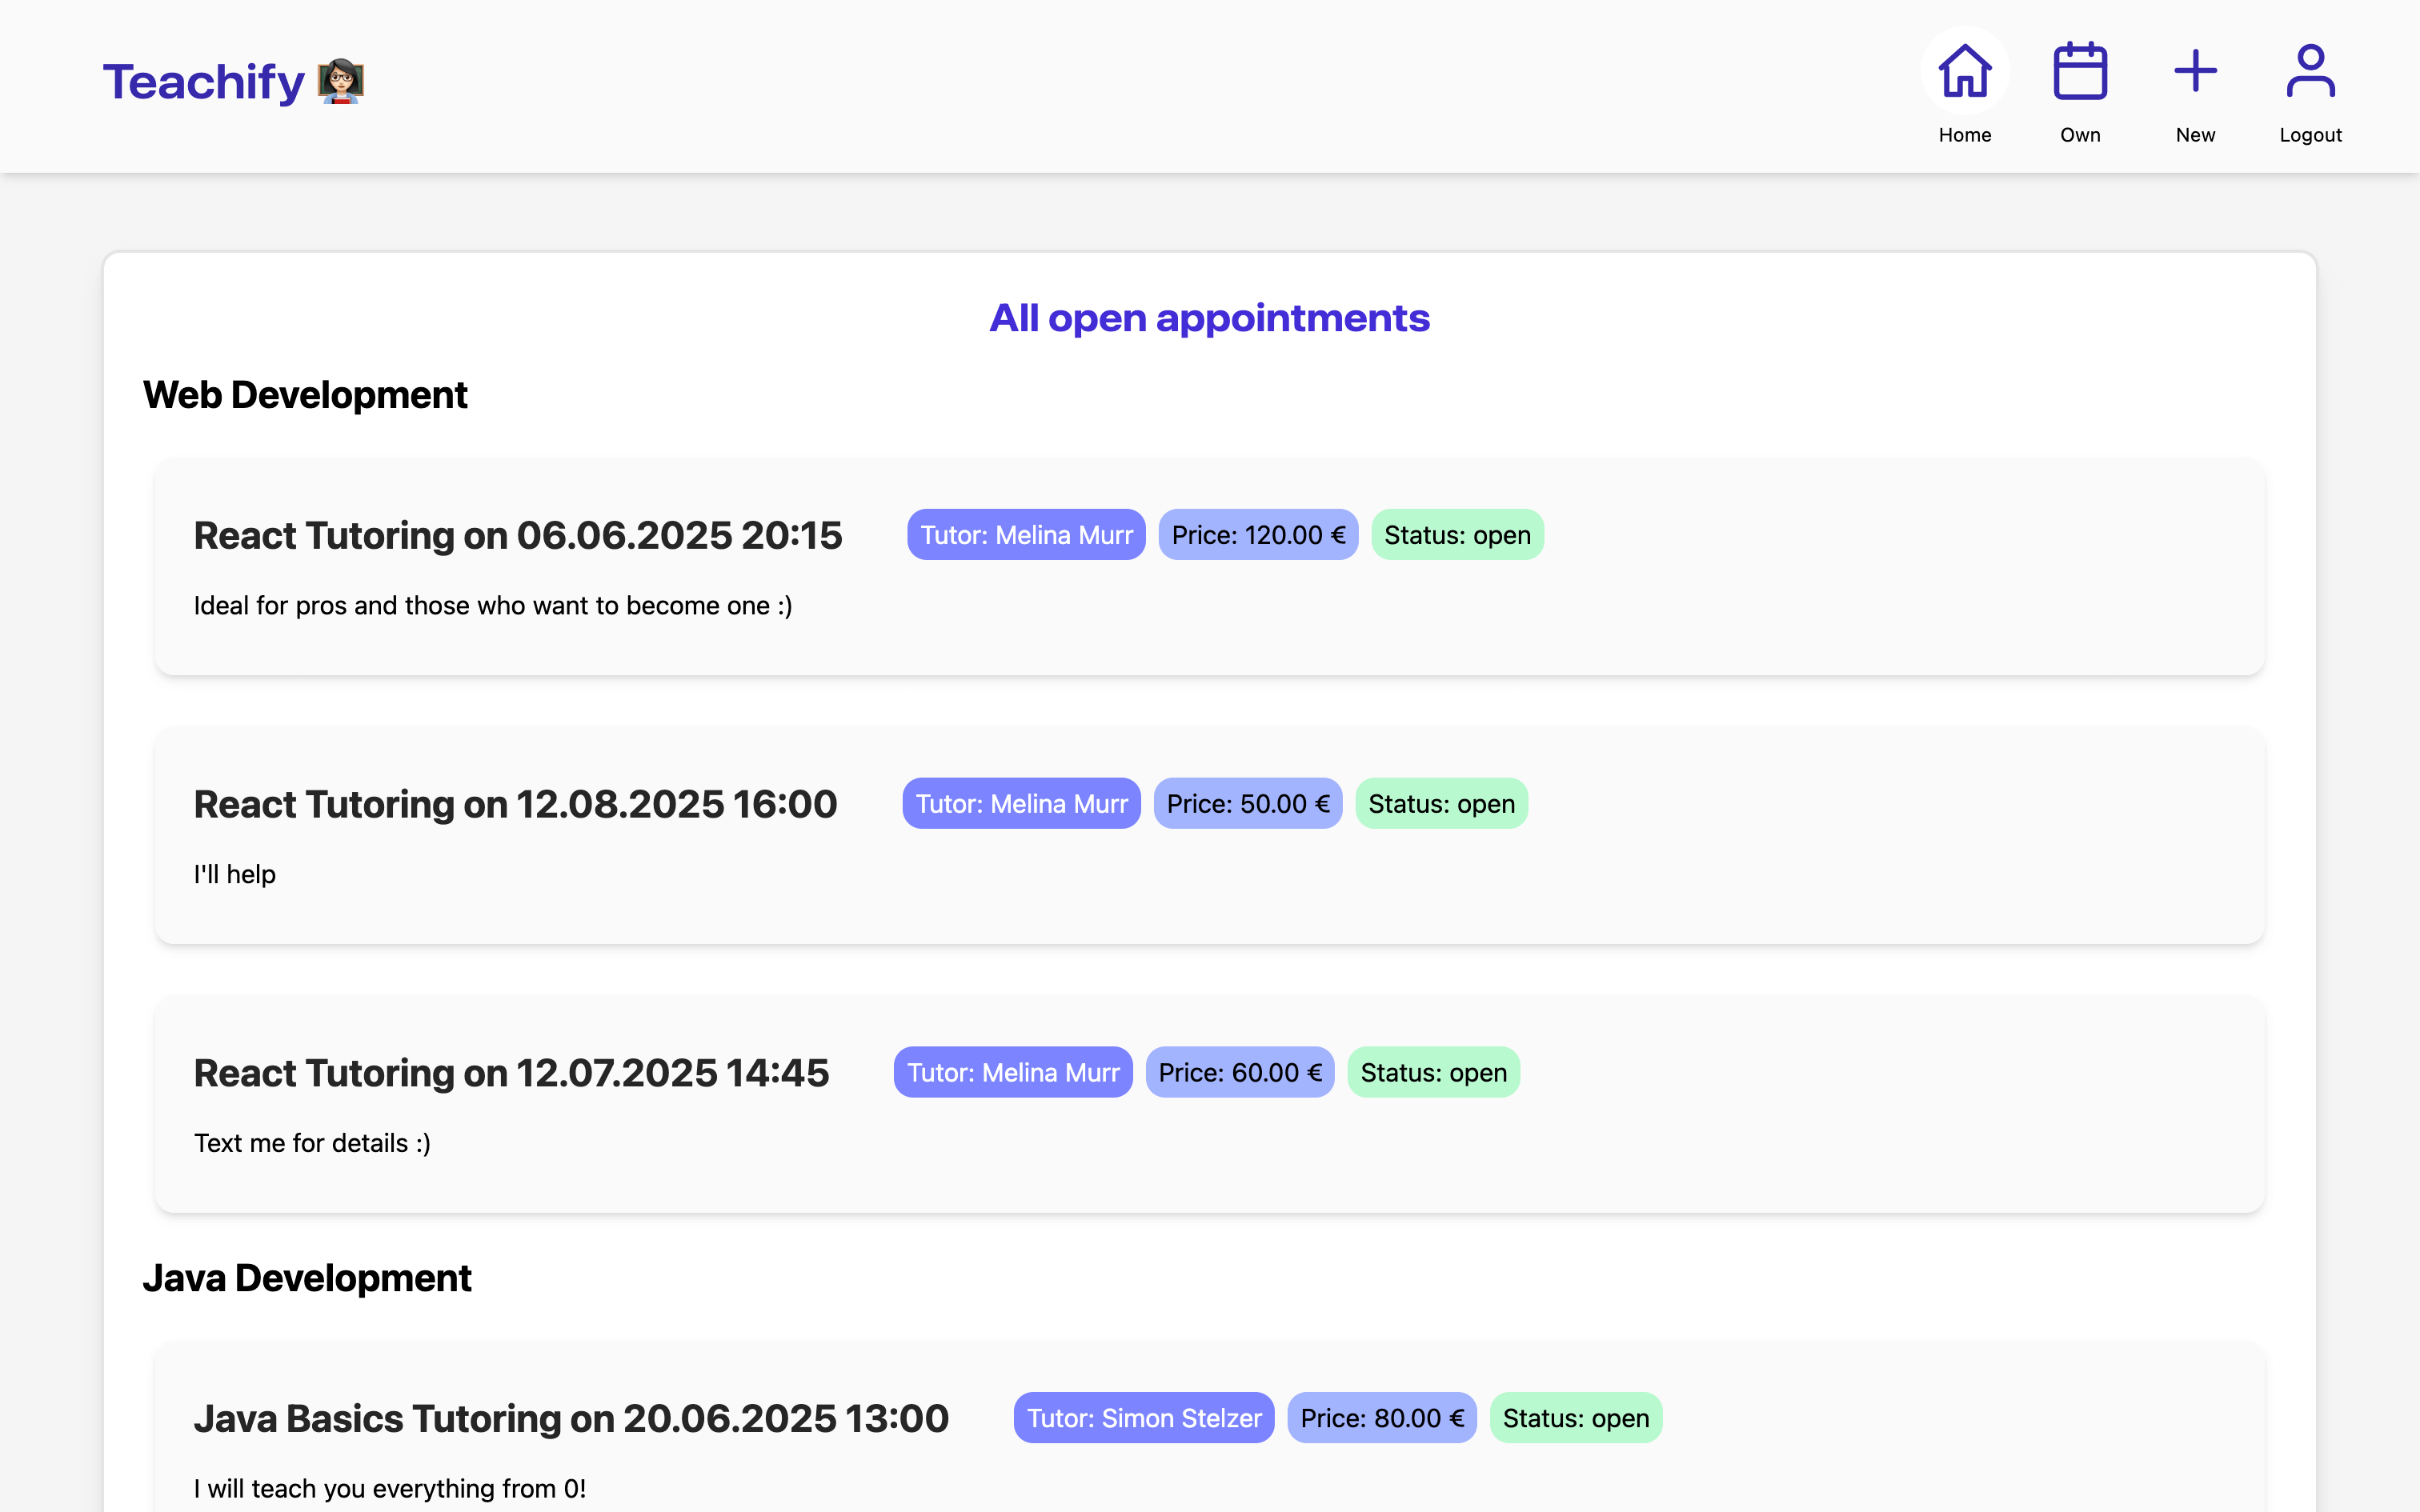The width and height of the screenshot is (2420, 1512).
Task: Click the Teachify logo text
Action: tap(204, 82)
